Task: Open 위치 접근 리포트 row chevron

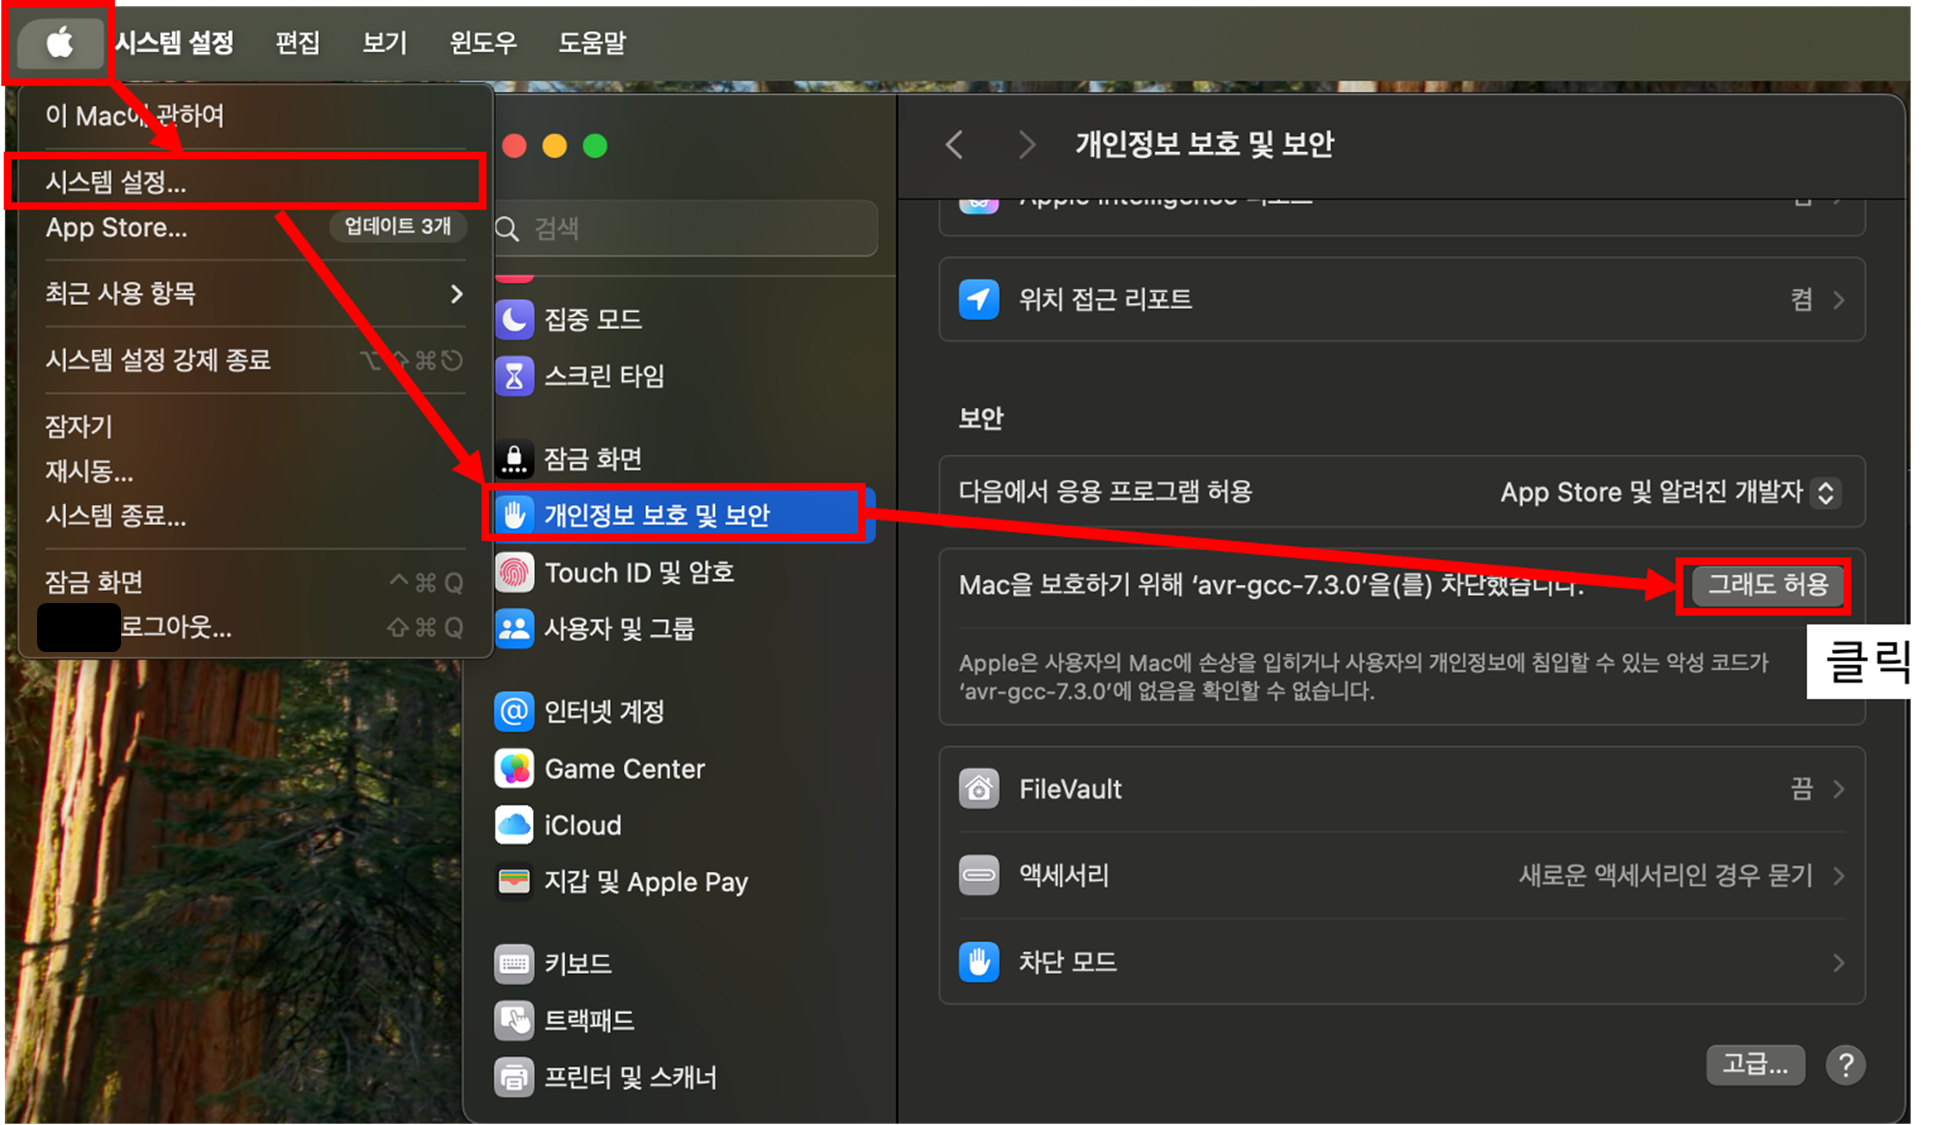Action: [1838, 300]
